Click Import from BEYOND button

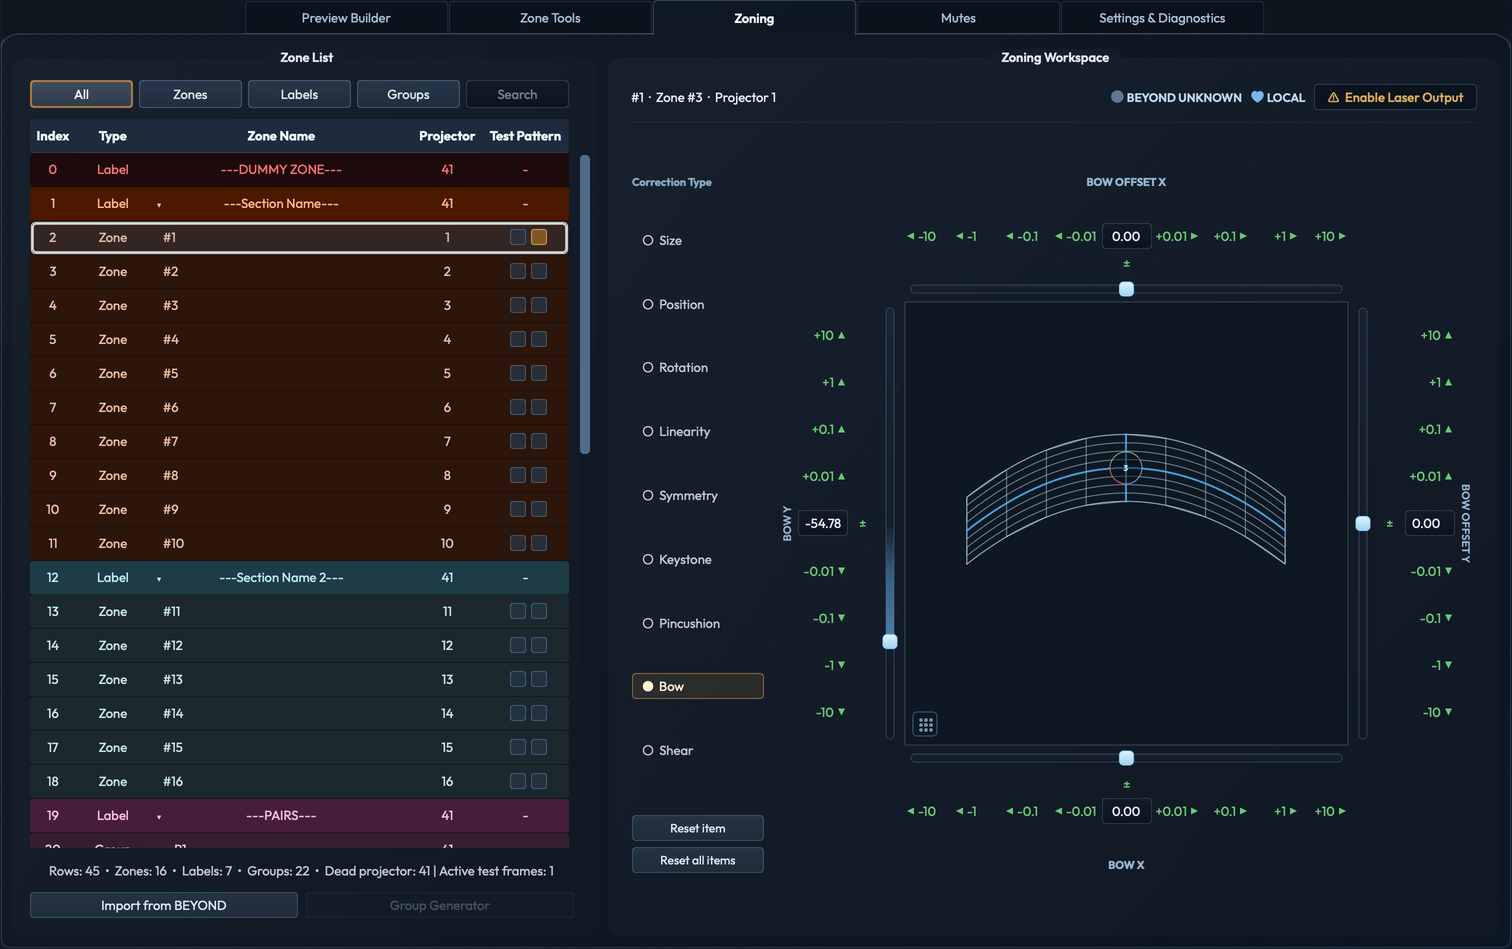(x=164, y=905)
